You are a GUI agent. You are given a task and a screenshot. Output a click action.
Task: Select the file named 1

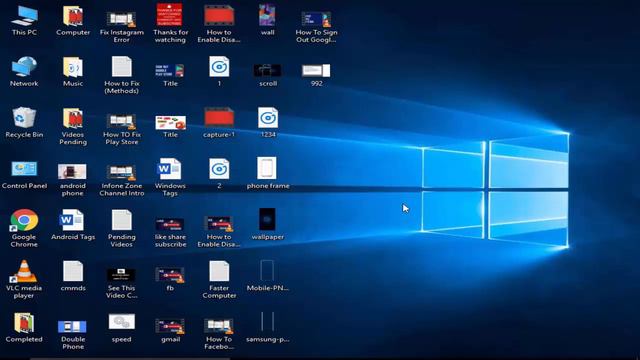click(219, 71)
